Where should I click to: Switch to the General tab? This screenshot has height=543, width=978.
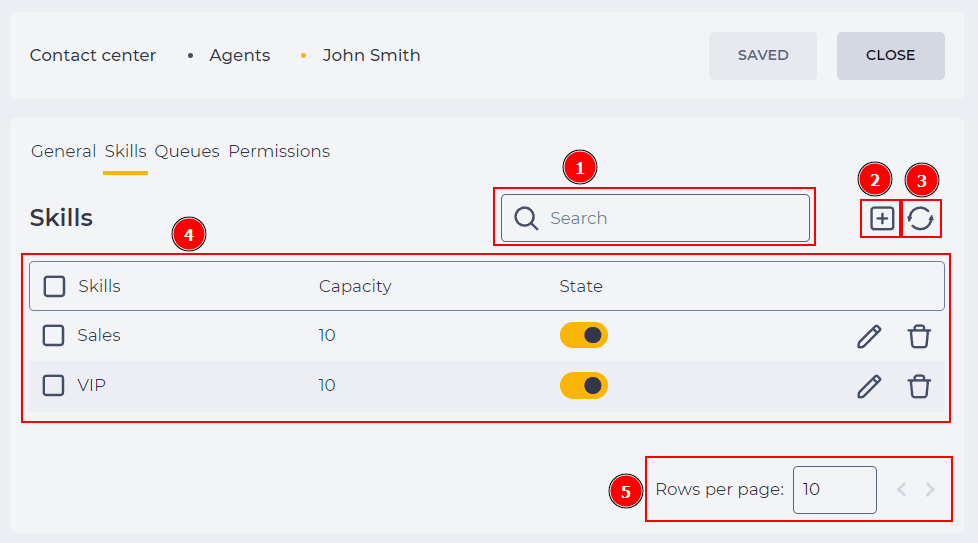tap(63, 151)
